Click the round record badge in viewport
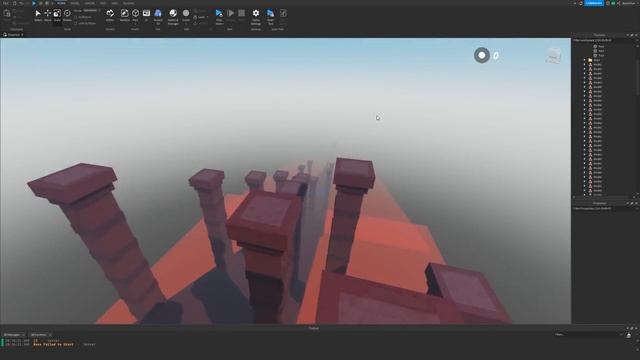This screenshot has height=360, width=640. [x=482, y=55]
